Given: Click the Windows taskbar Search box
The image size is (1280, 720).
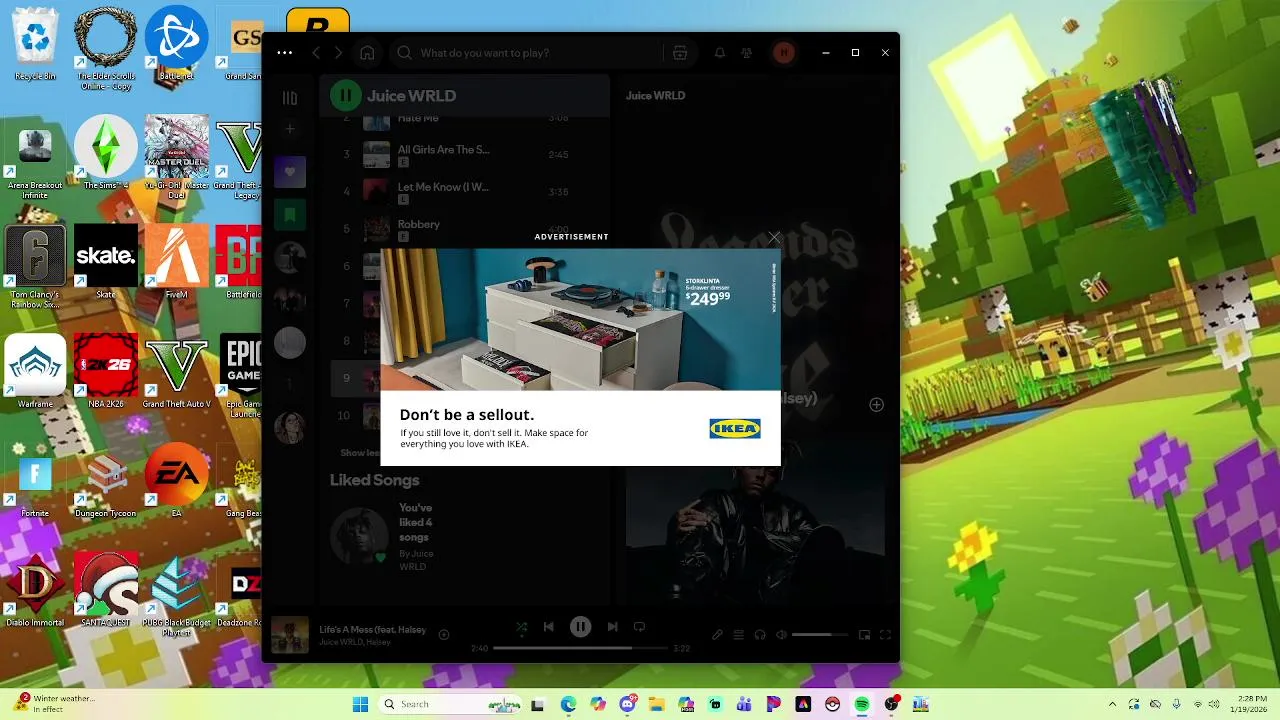Looking at the screenshot, I should 451,704.
